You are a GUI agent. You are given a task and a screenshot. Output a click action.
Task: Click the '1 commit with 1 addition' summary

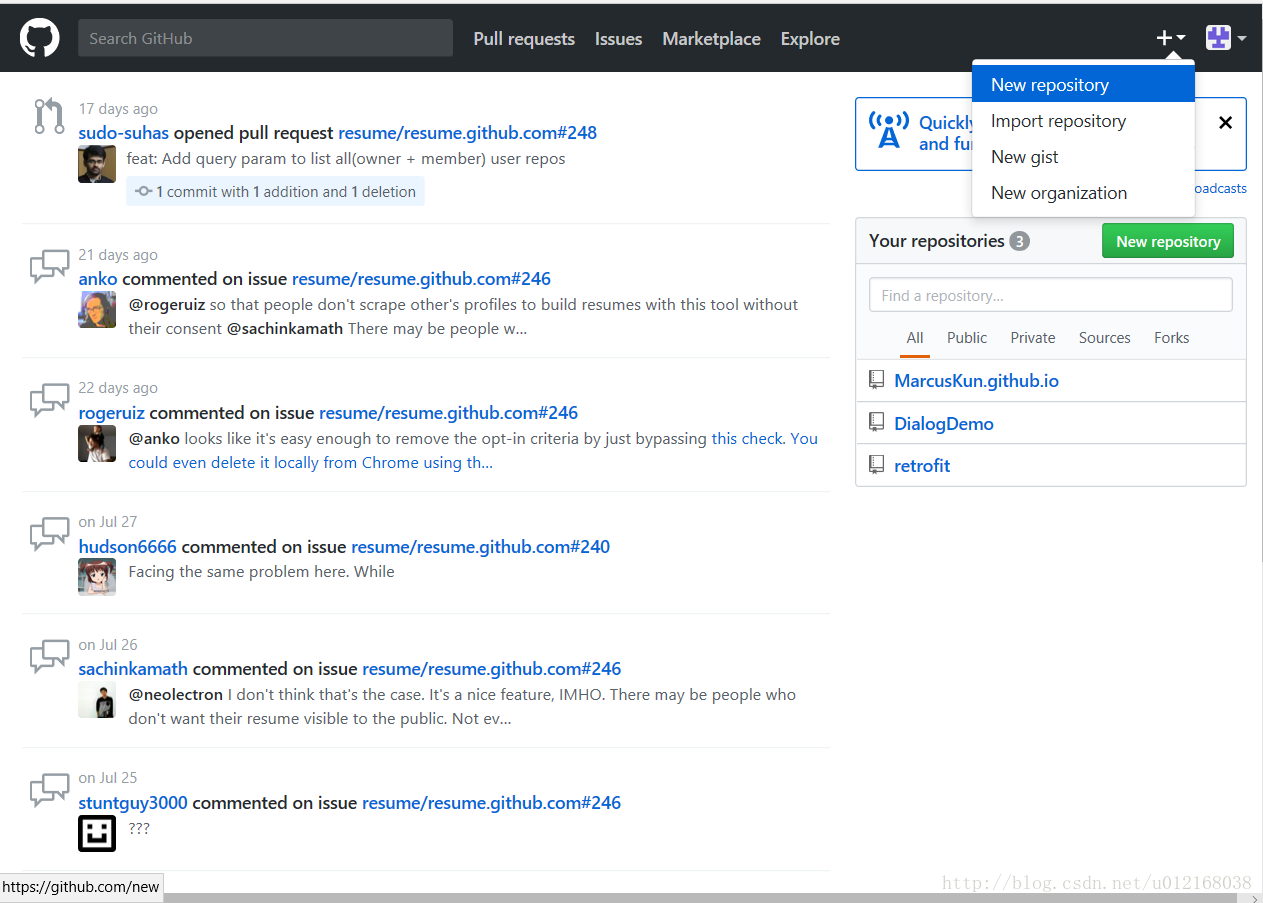click(x=275, y=191)
